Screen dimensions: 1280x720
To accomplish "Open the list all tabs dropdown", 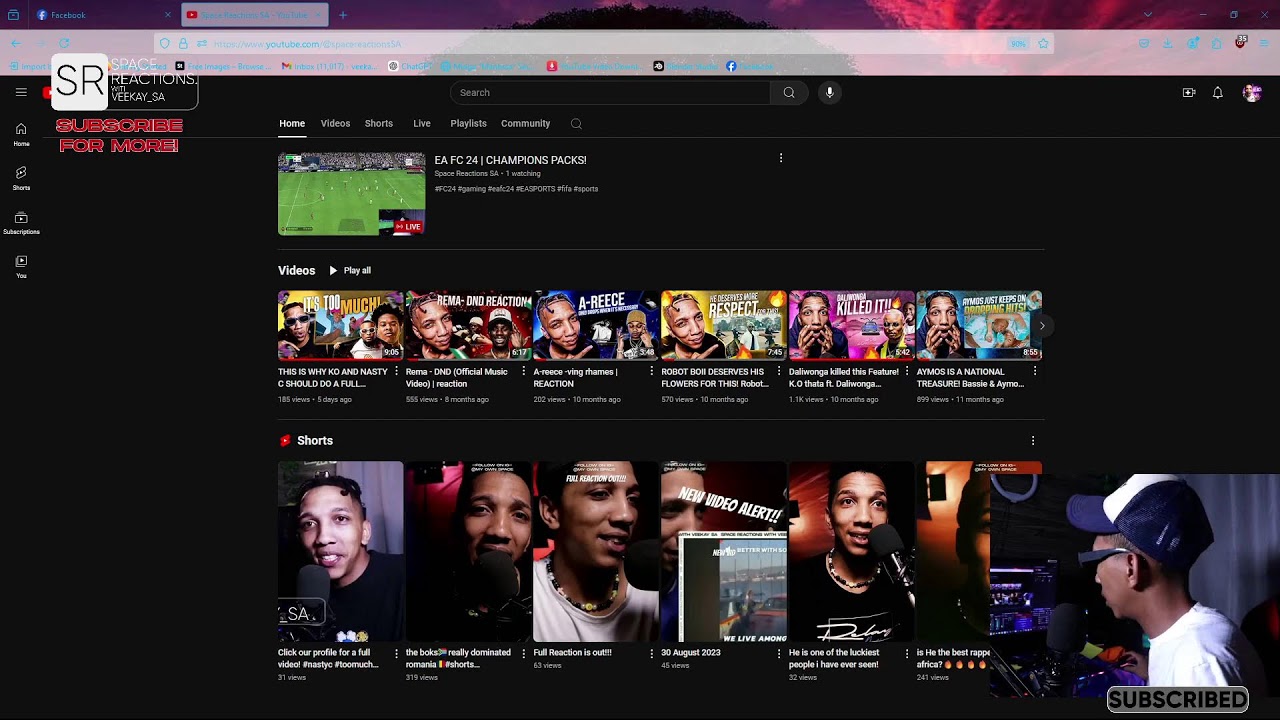I will pos(1147,15).
